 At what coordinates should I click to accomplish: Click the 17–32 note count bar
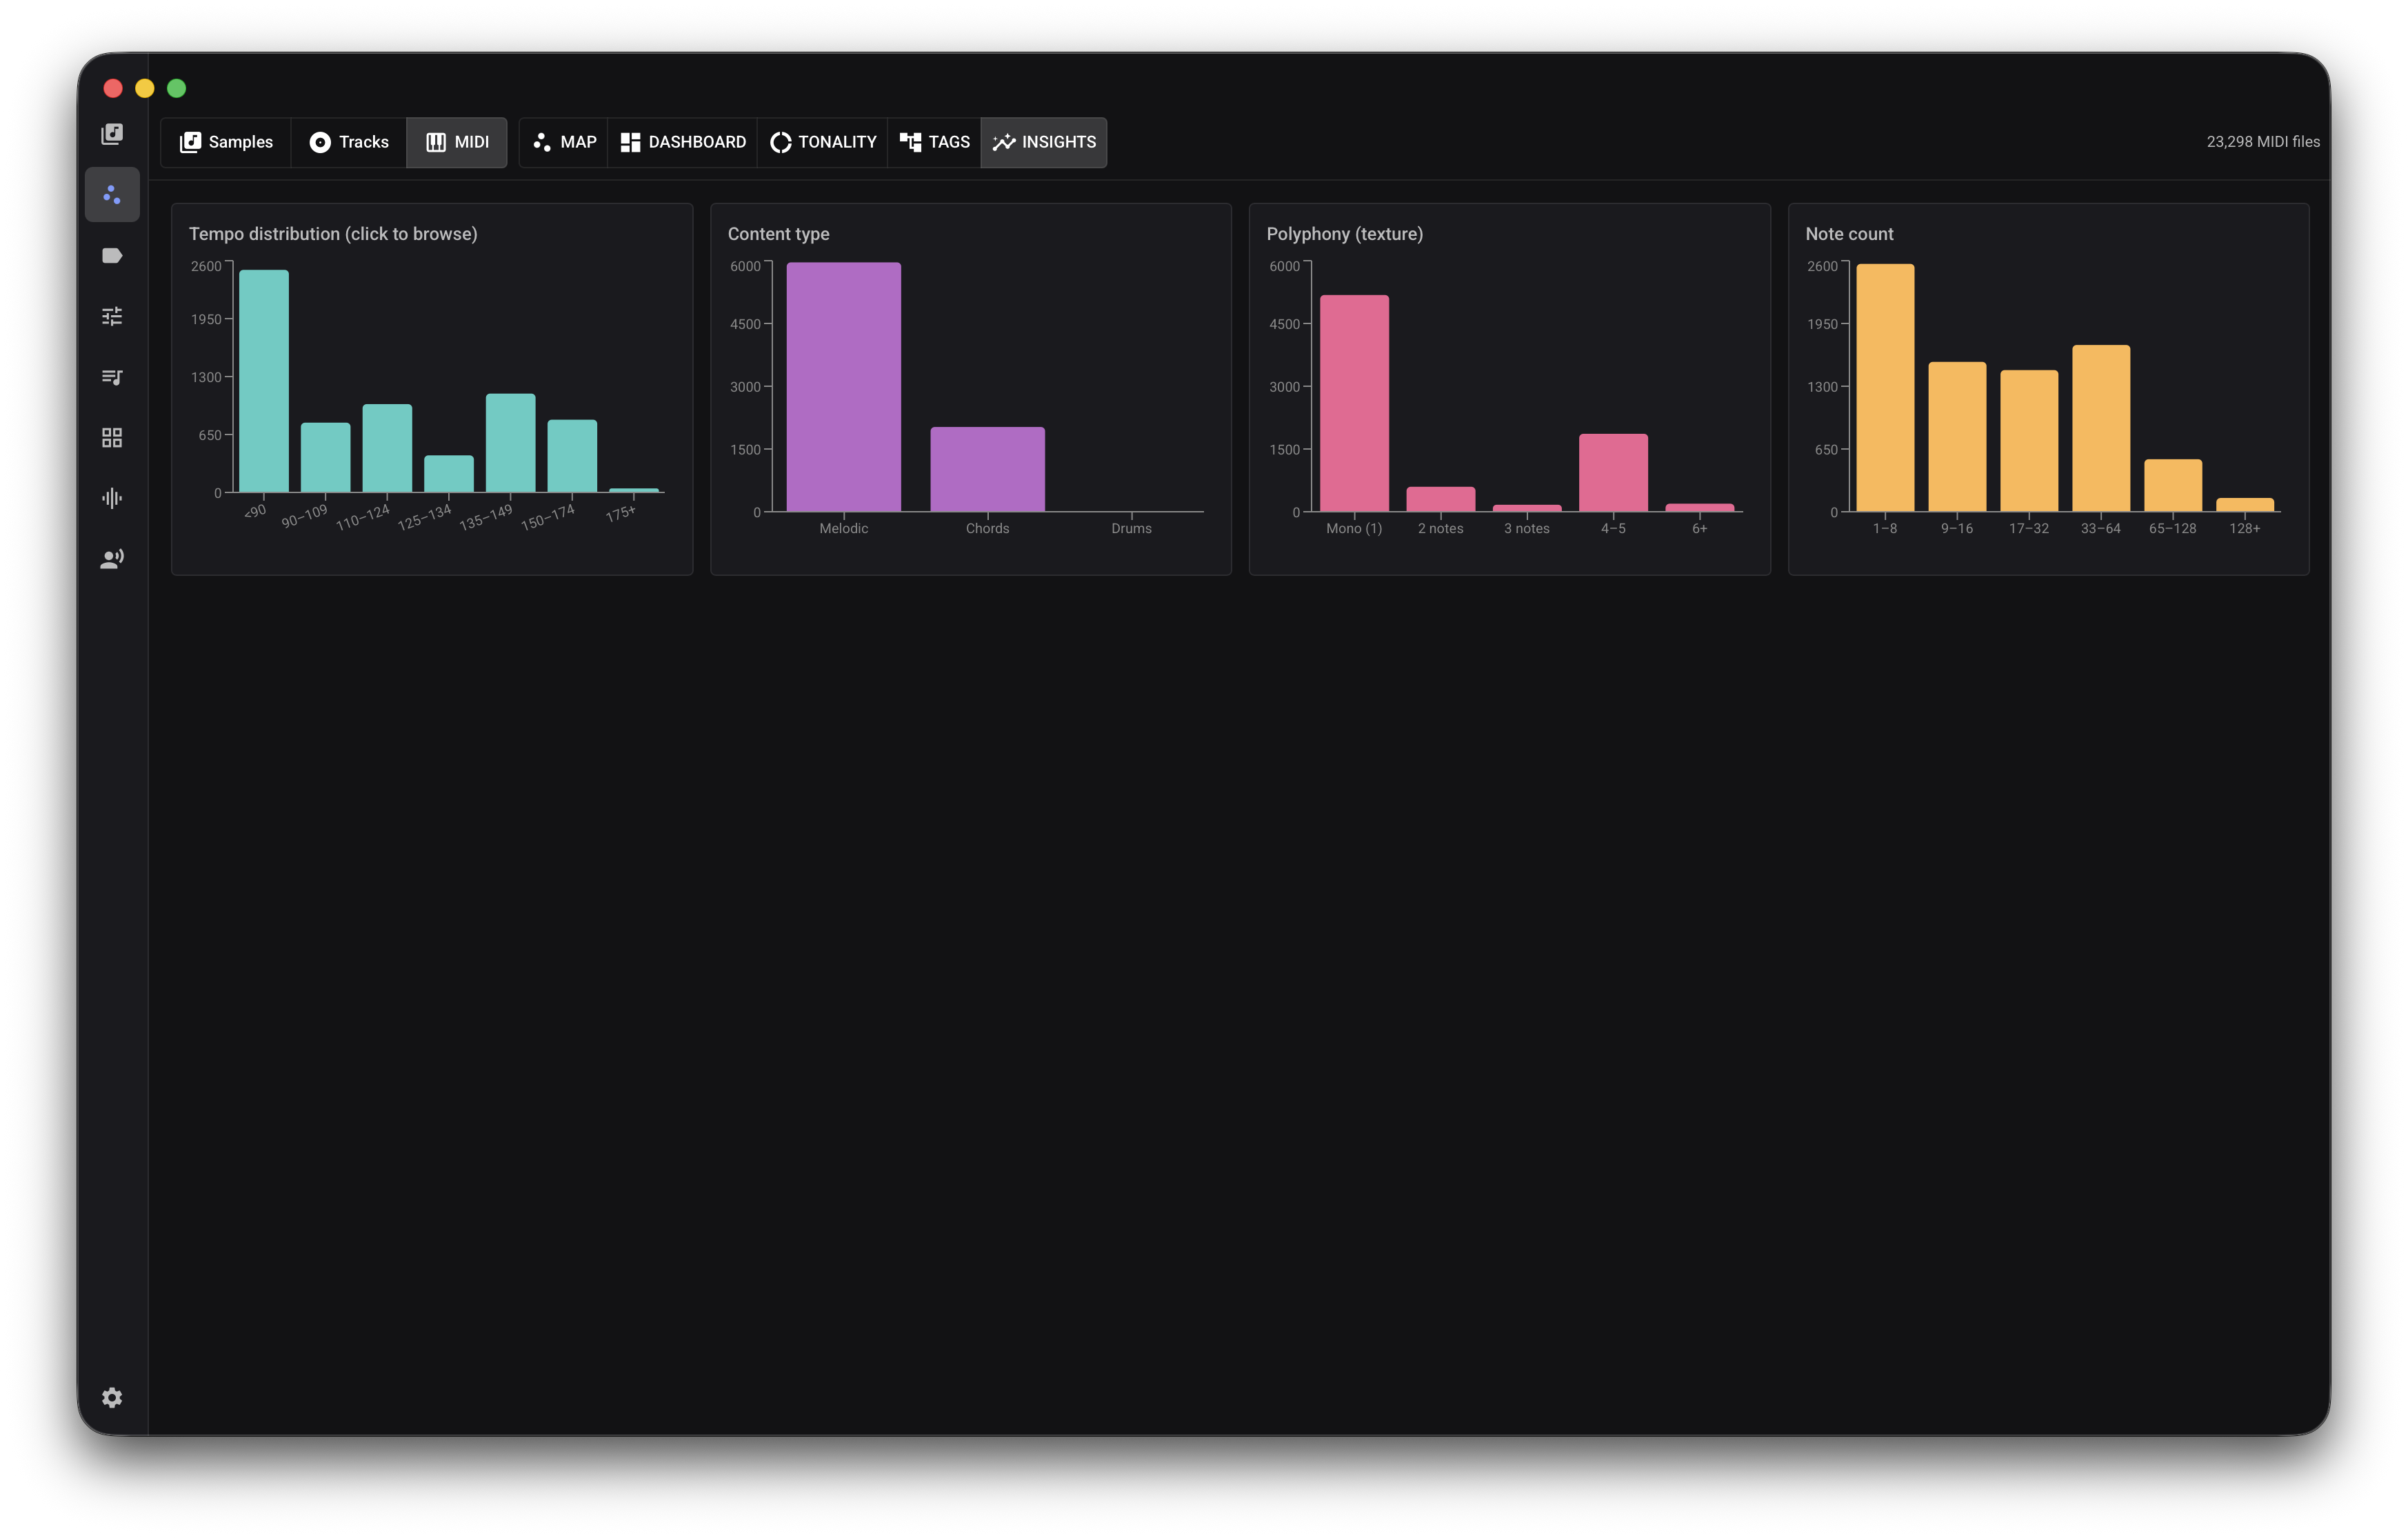tap(2030, 441)
